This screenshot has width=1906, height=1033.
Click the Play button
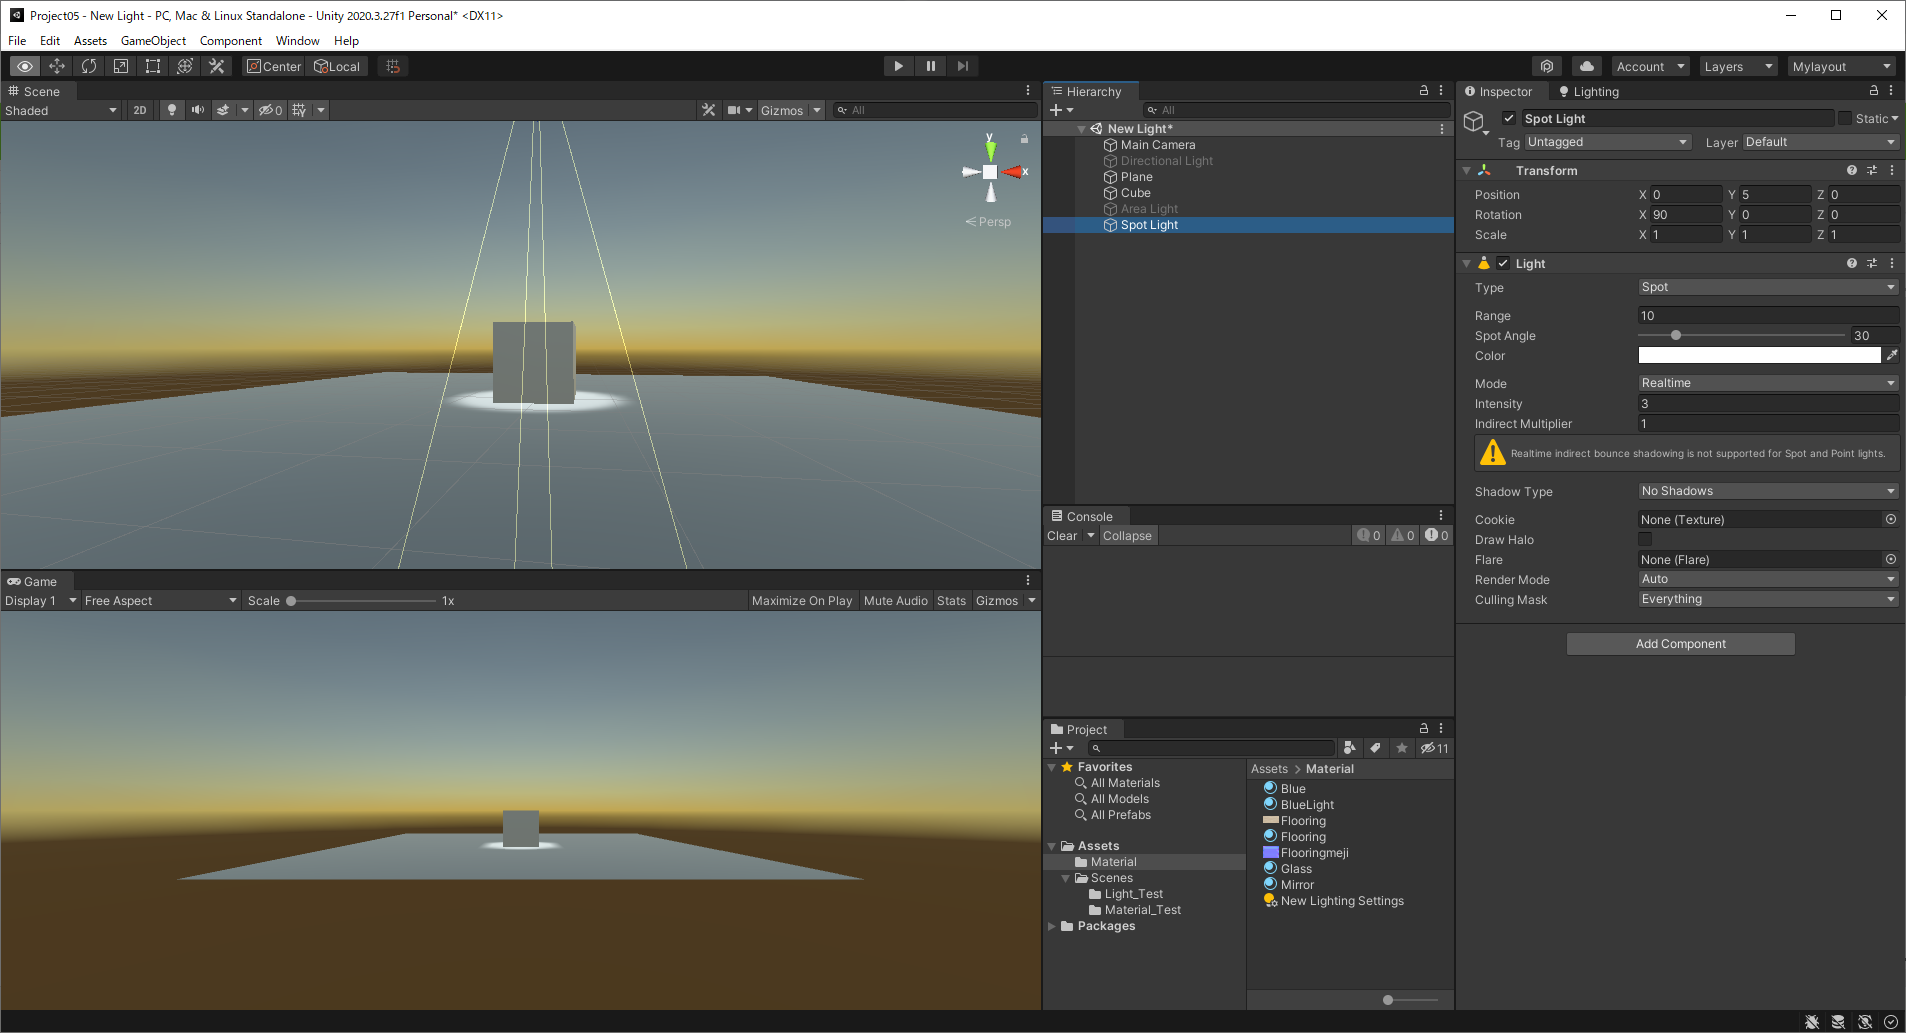tap(899, 66)
